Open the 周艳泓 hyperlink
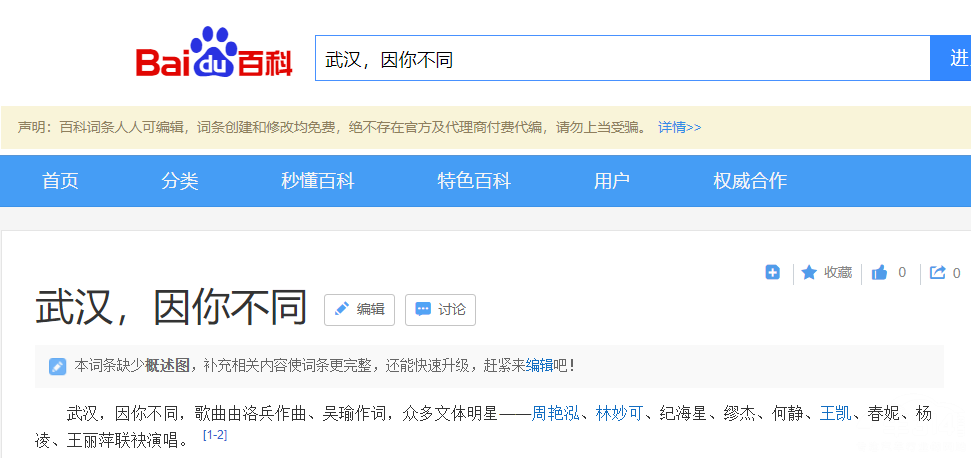Viewport: 971px width, 458px height. click(x=555, y=413)
